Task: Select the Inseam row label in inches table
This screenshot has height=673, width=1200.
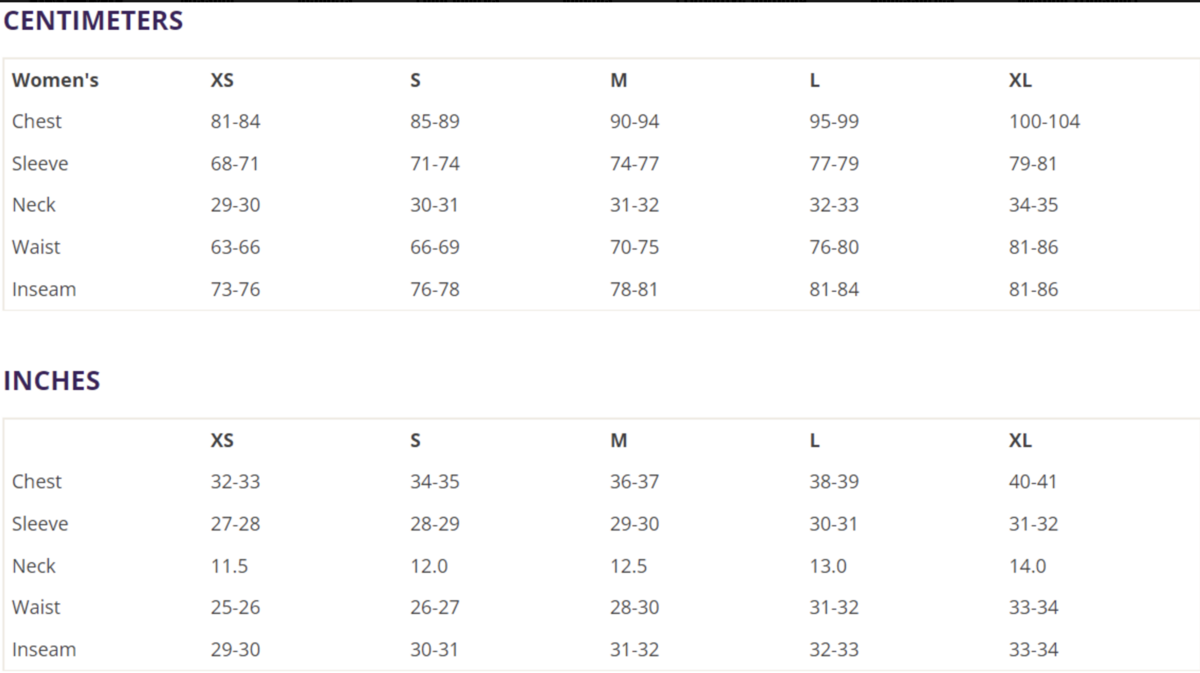Action: (x=44, y=649)
